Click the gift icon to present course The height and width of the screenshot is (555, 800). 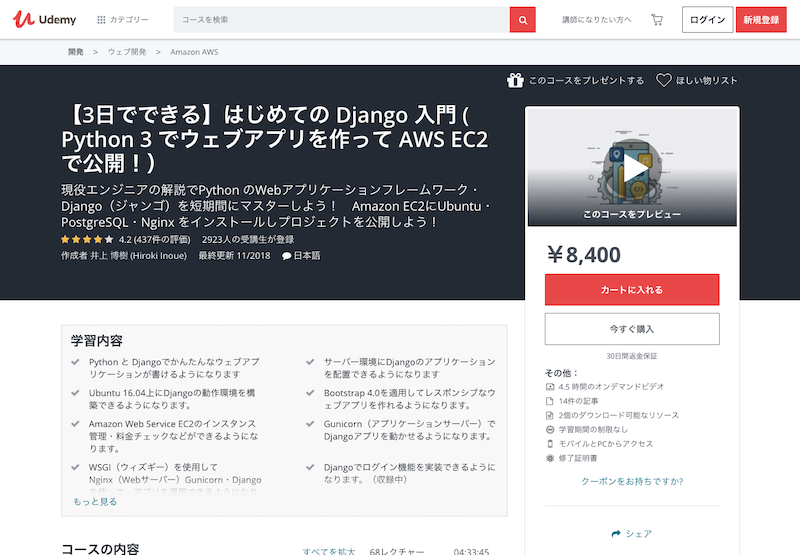pos(515,80)
